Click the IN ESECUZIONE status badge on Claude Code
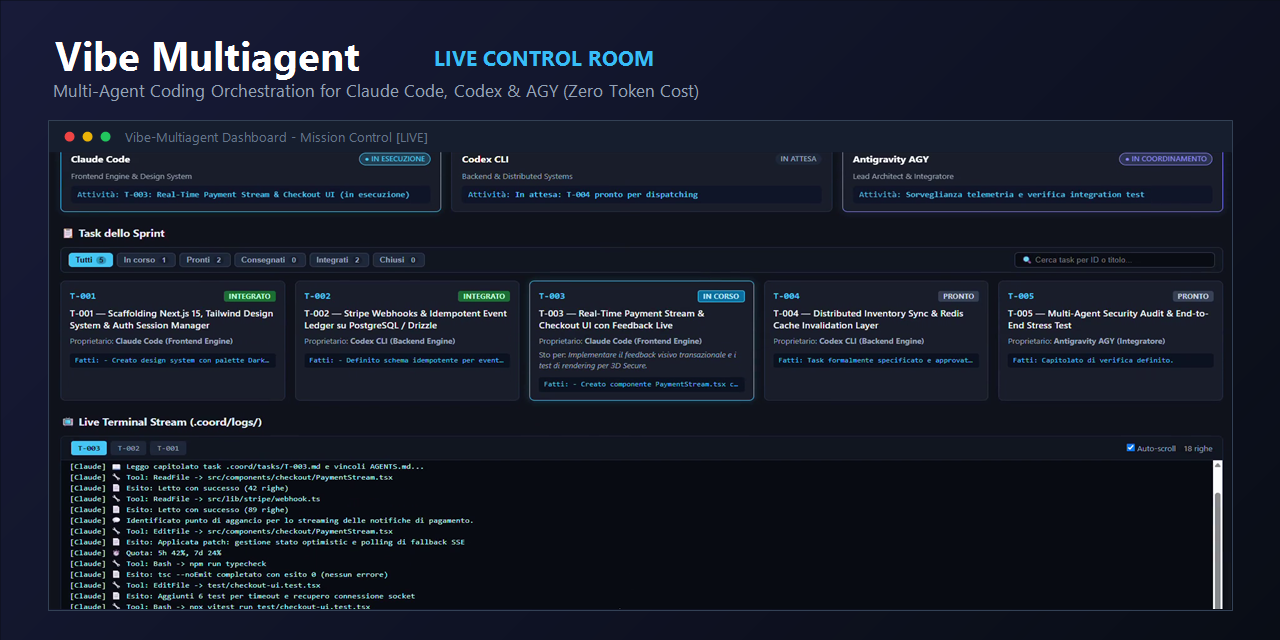1280x640 pixels. [395, 159]
